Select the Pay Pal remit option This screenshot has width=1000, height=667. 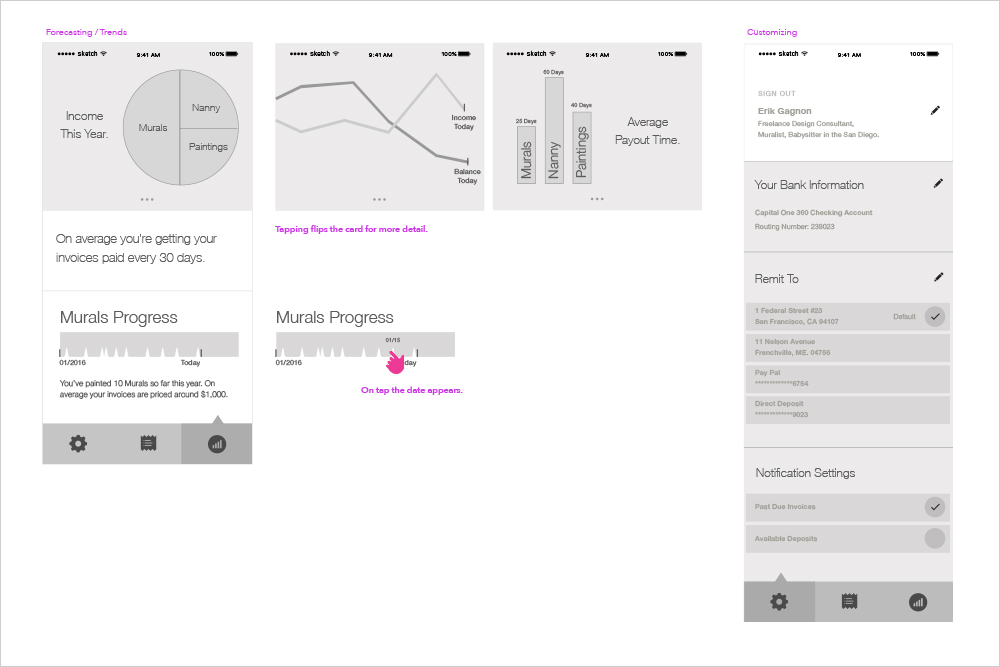coord(848,378)
